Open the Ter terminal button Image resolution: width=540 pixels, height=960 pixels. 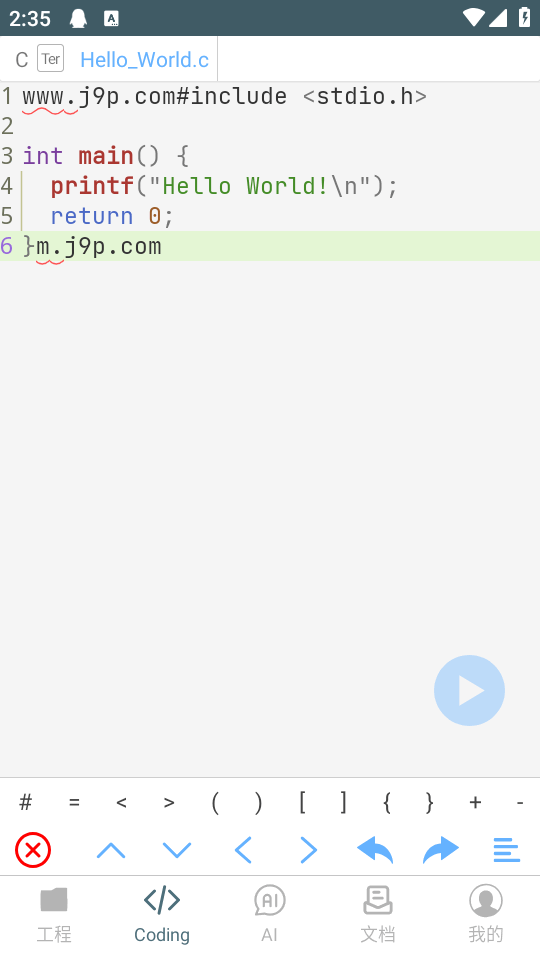pos(50,59)
